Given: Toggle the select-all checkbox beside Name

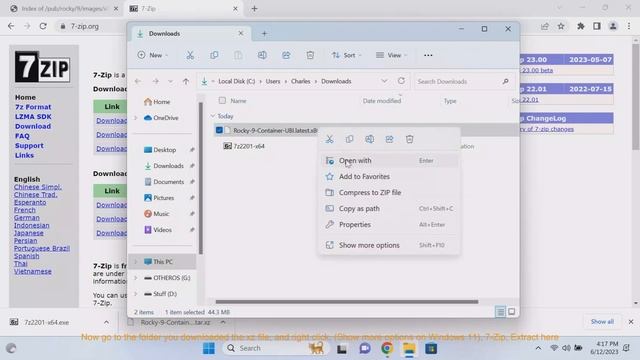Looking at the screenshot, I should [x=222, y=100].
